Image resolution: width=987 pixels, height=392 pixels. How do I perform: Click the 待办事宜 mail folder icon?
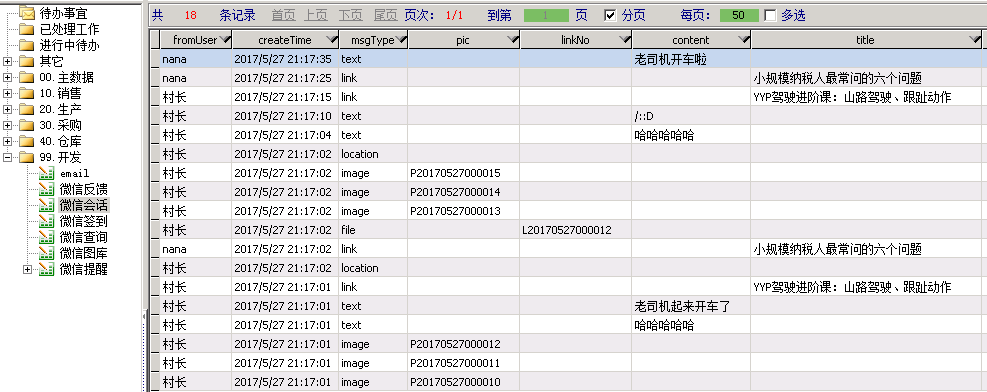(x=26, y=13)
